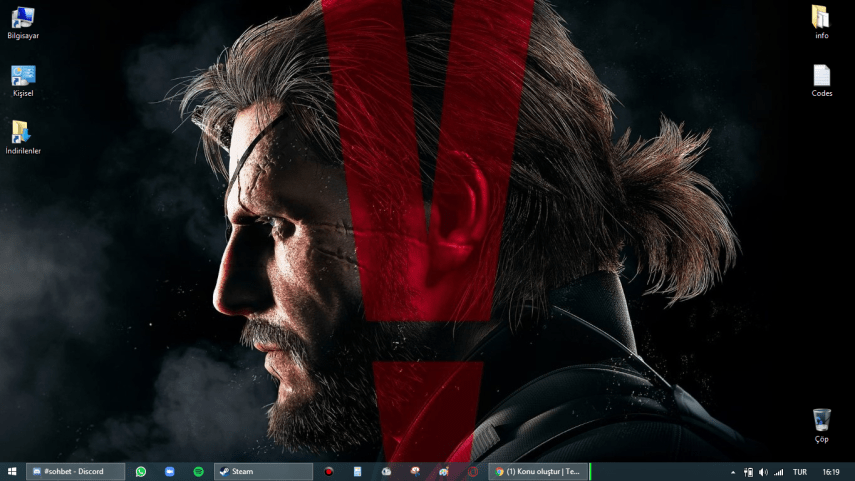The width and height of the screenshot is (855, 481).
Task: Open the power/battery tray icon
Action: (749, 472)
